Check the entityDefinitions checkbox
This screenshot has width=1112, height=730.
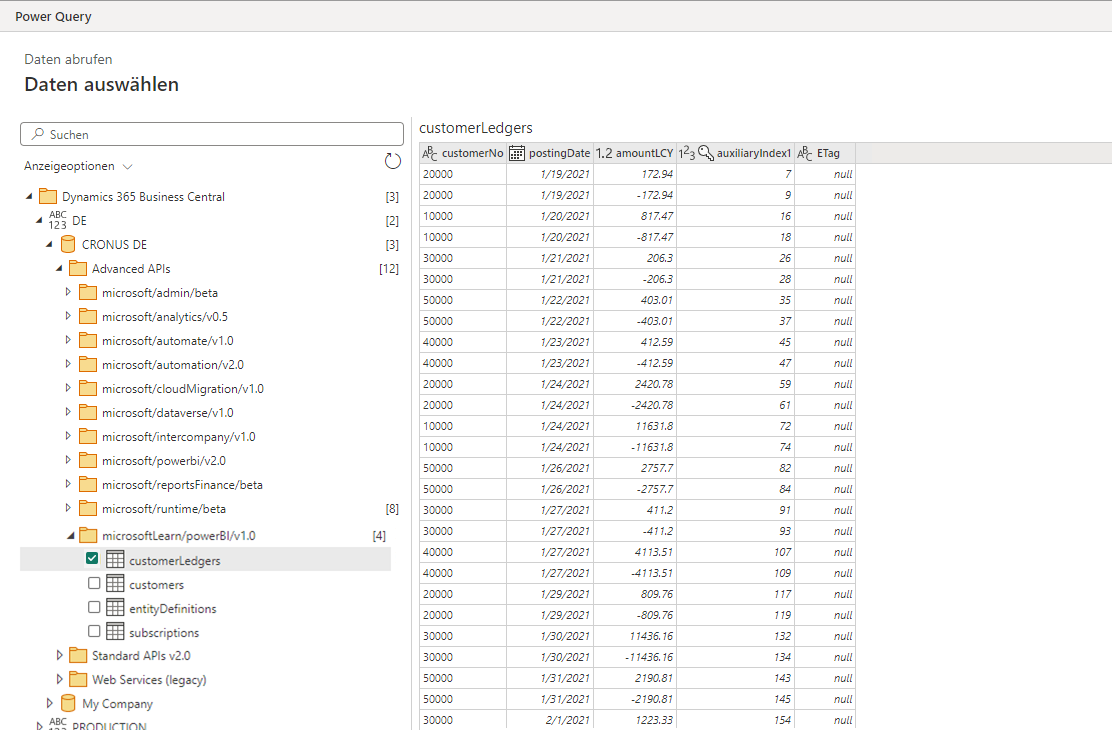[x=94, y=607]
